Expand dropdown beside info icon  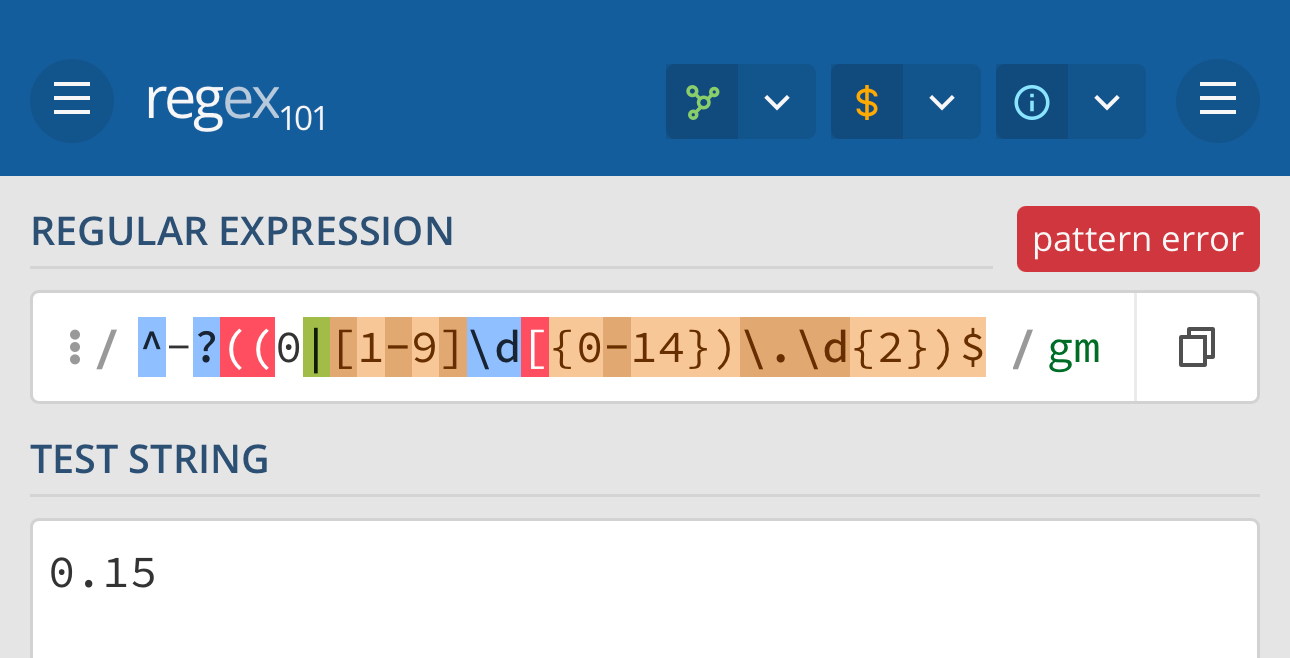[1106, 102]
